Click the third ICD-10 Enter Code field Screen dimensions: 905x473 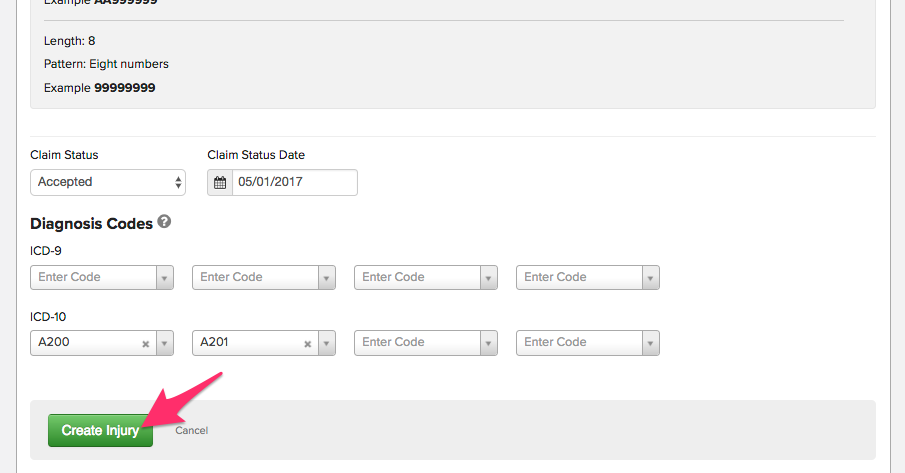(418, 343)
